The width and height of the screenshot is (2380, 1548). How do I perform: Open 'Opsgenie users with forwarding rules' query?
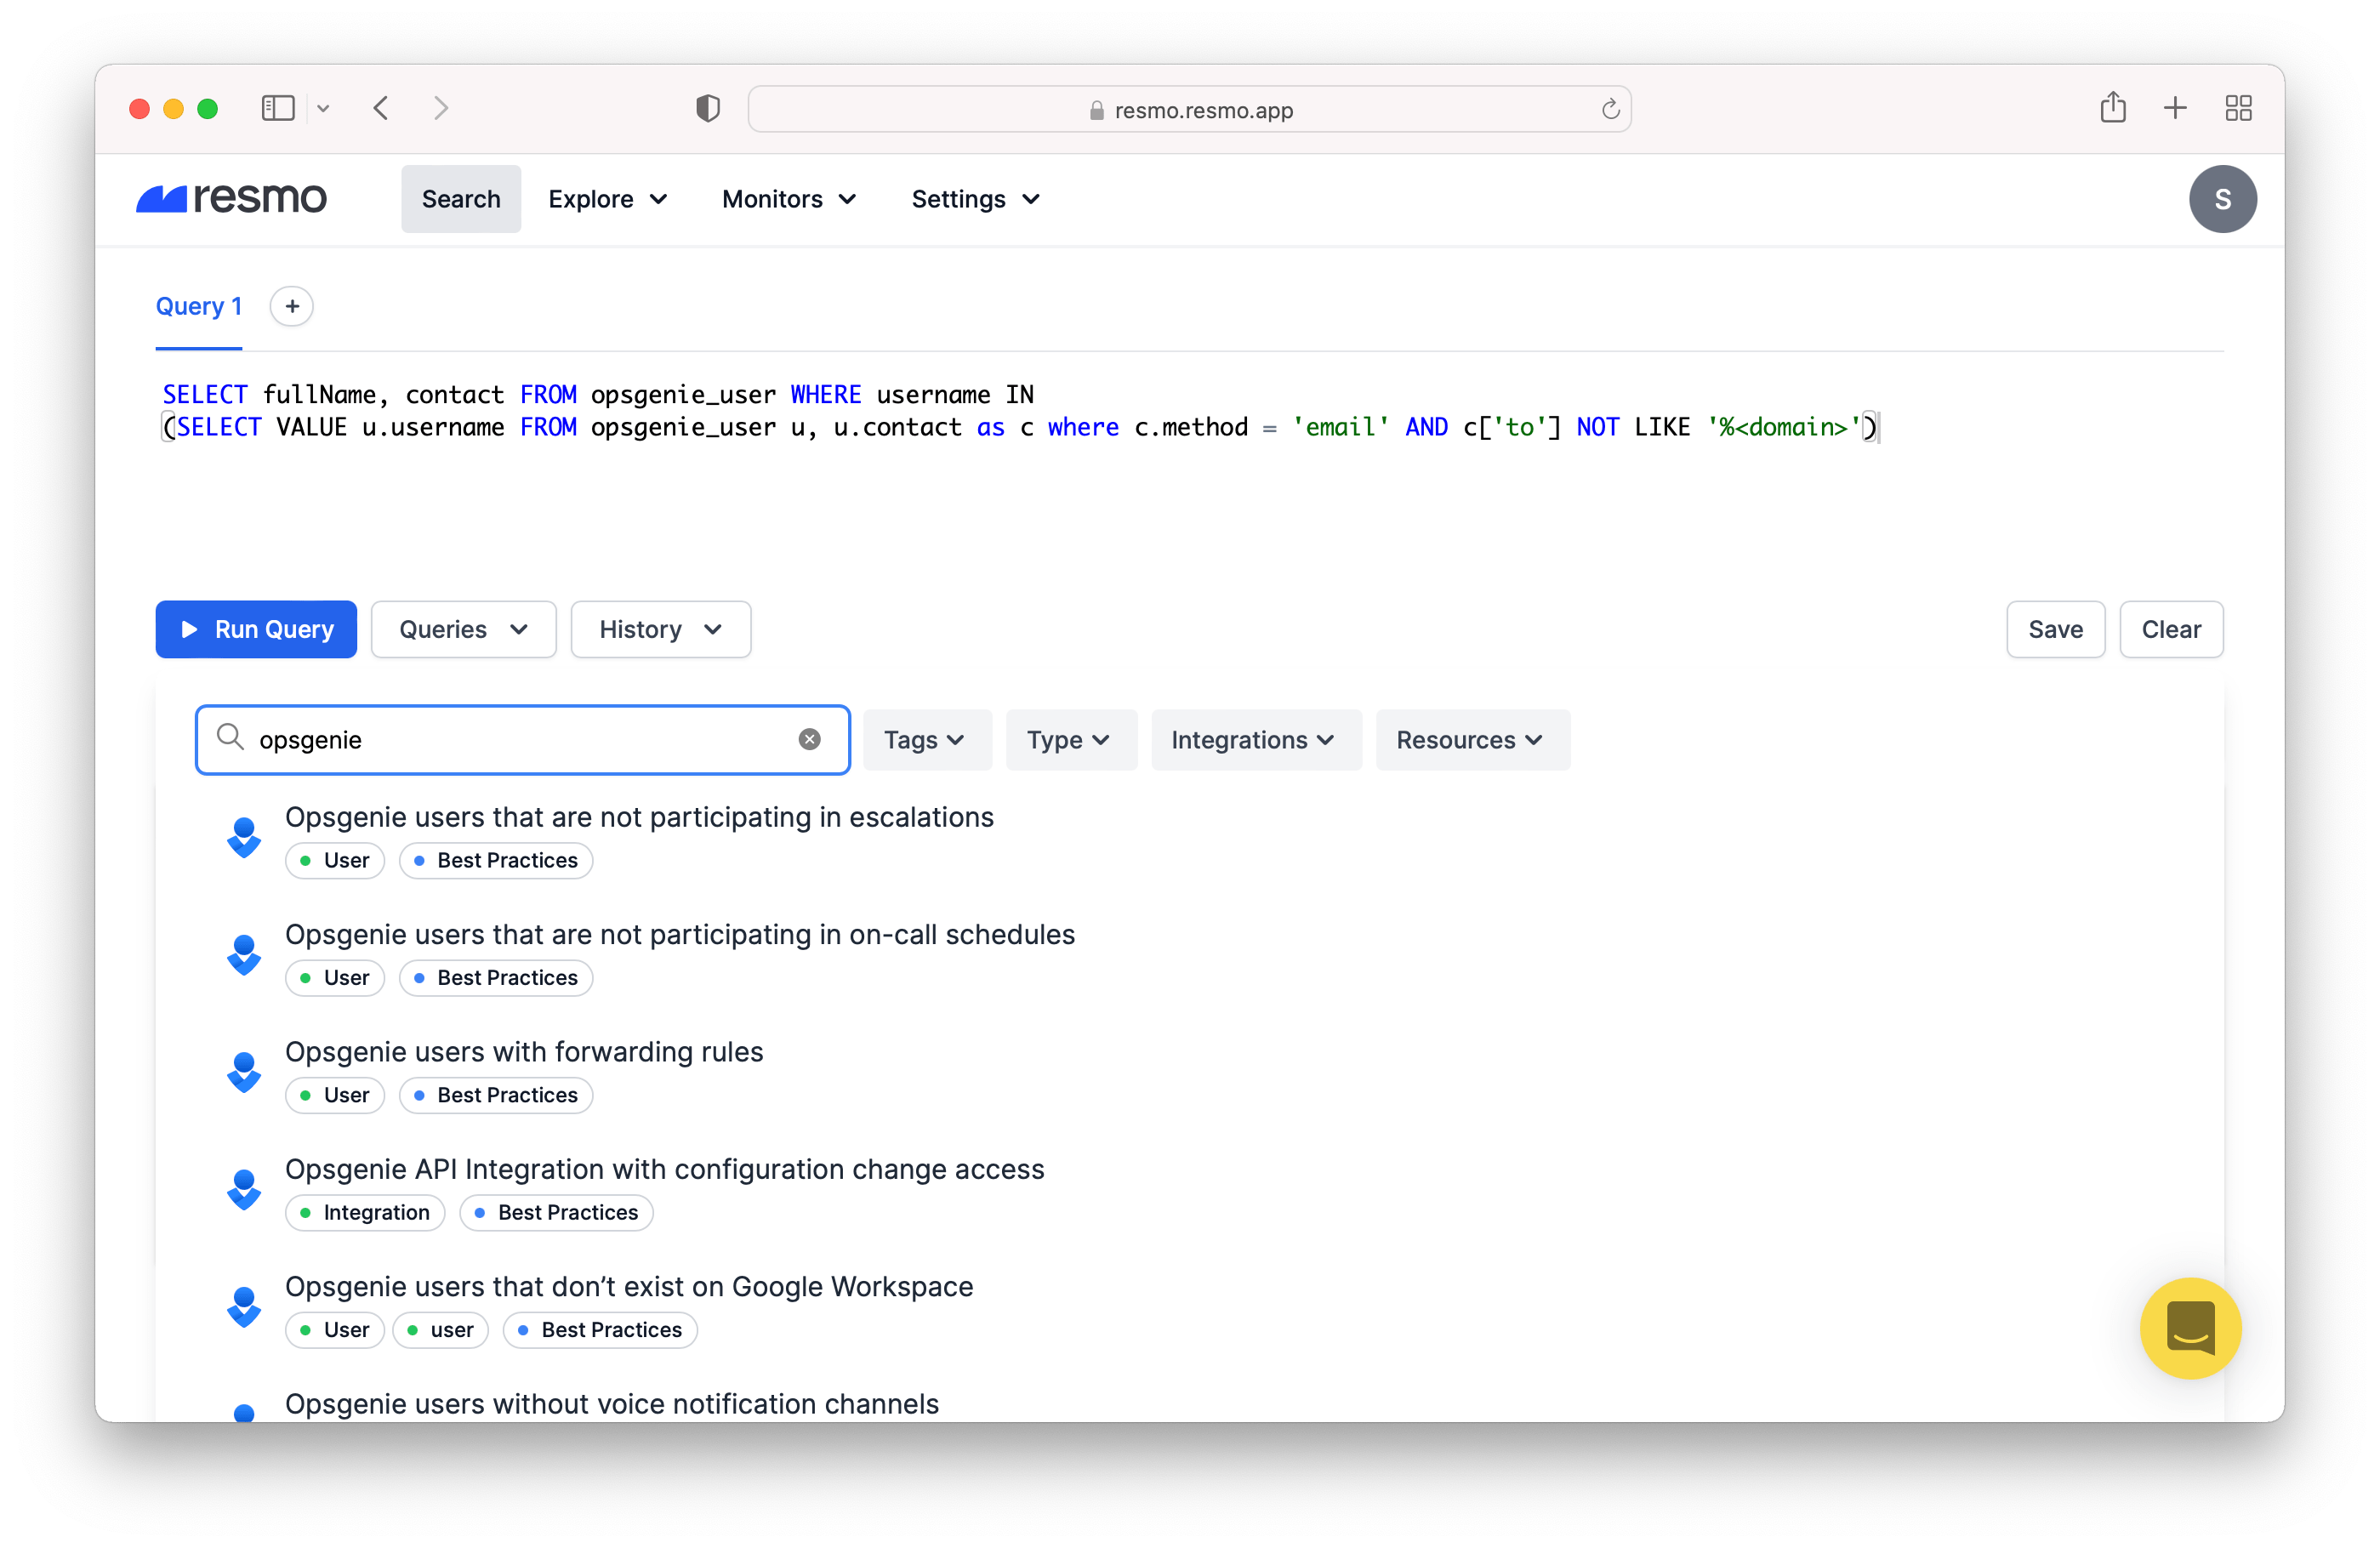coord(524,1052)
